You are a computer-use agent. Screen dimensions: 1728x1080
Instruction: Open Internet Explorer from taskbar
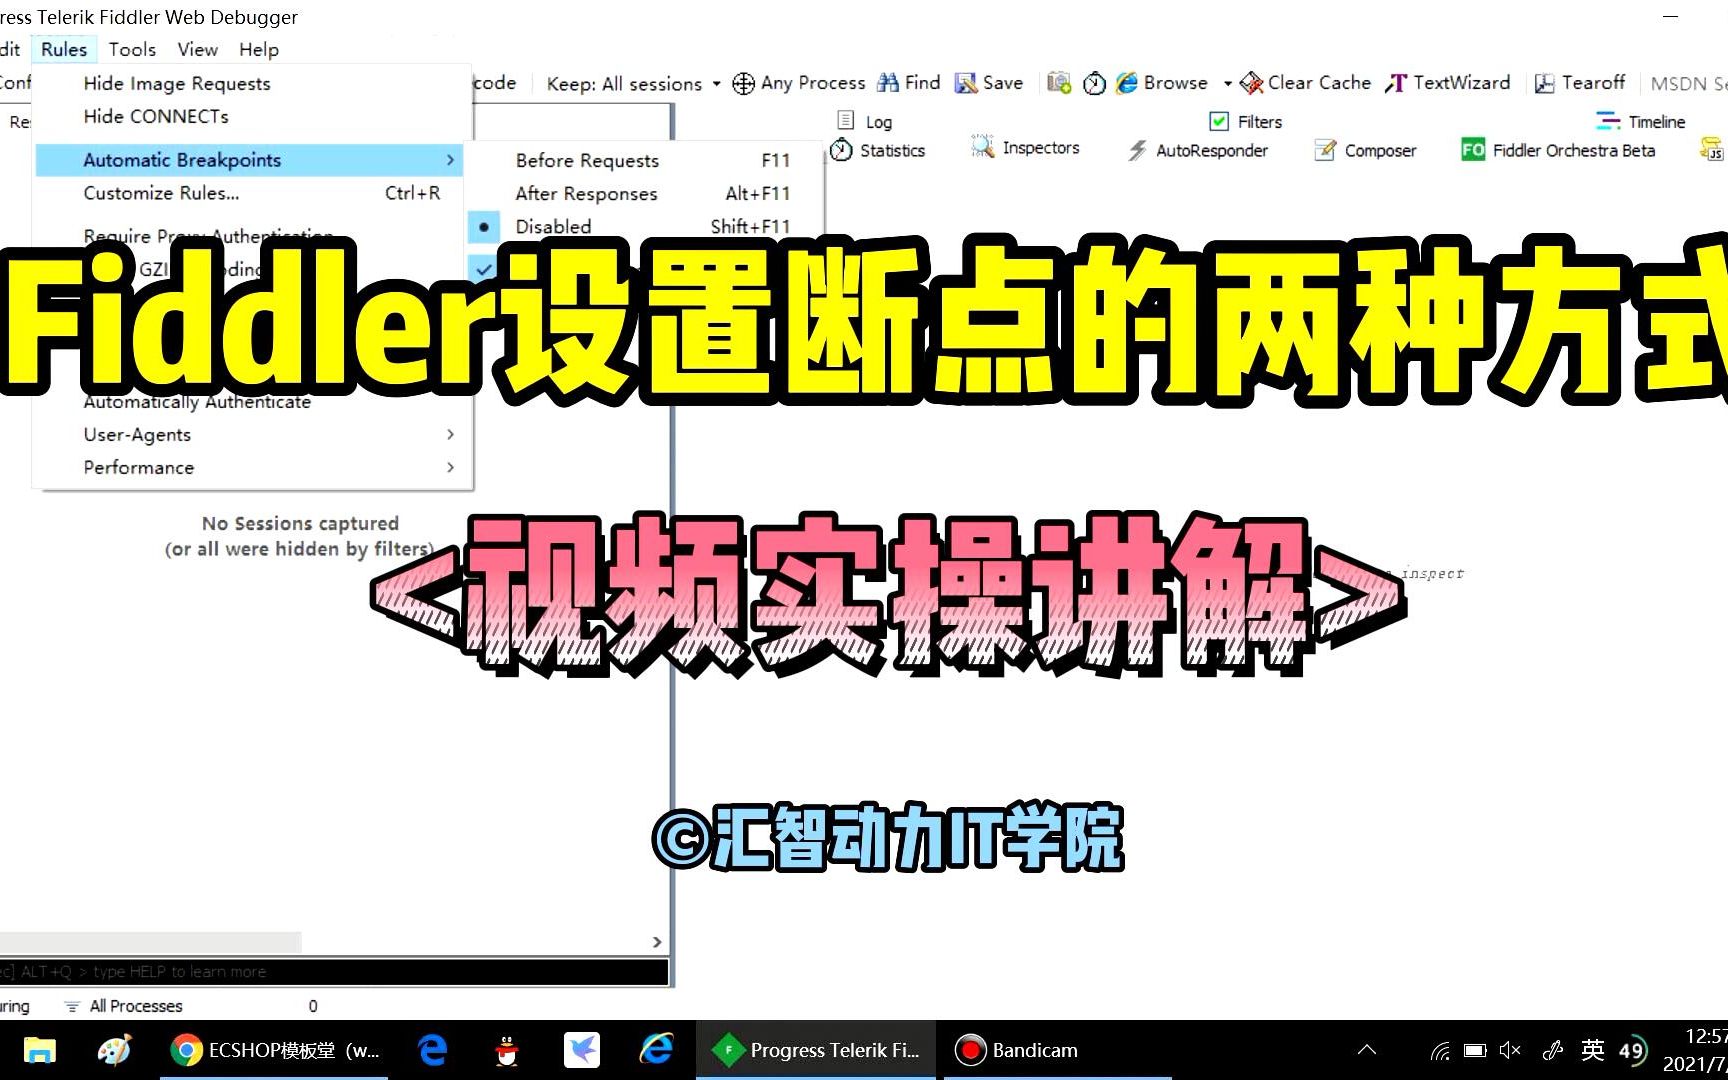[656, 1050]
